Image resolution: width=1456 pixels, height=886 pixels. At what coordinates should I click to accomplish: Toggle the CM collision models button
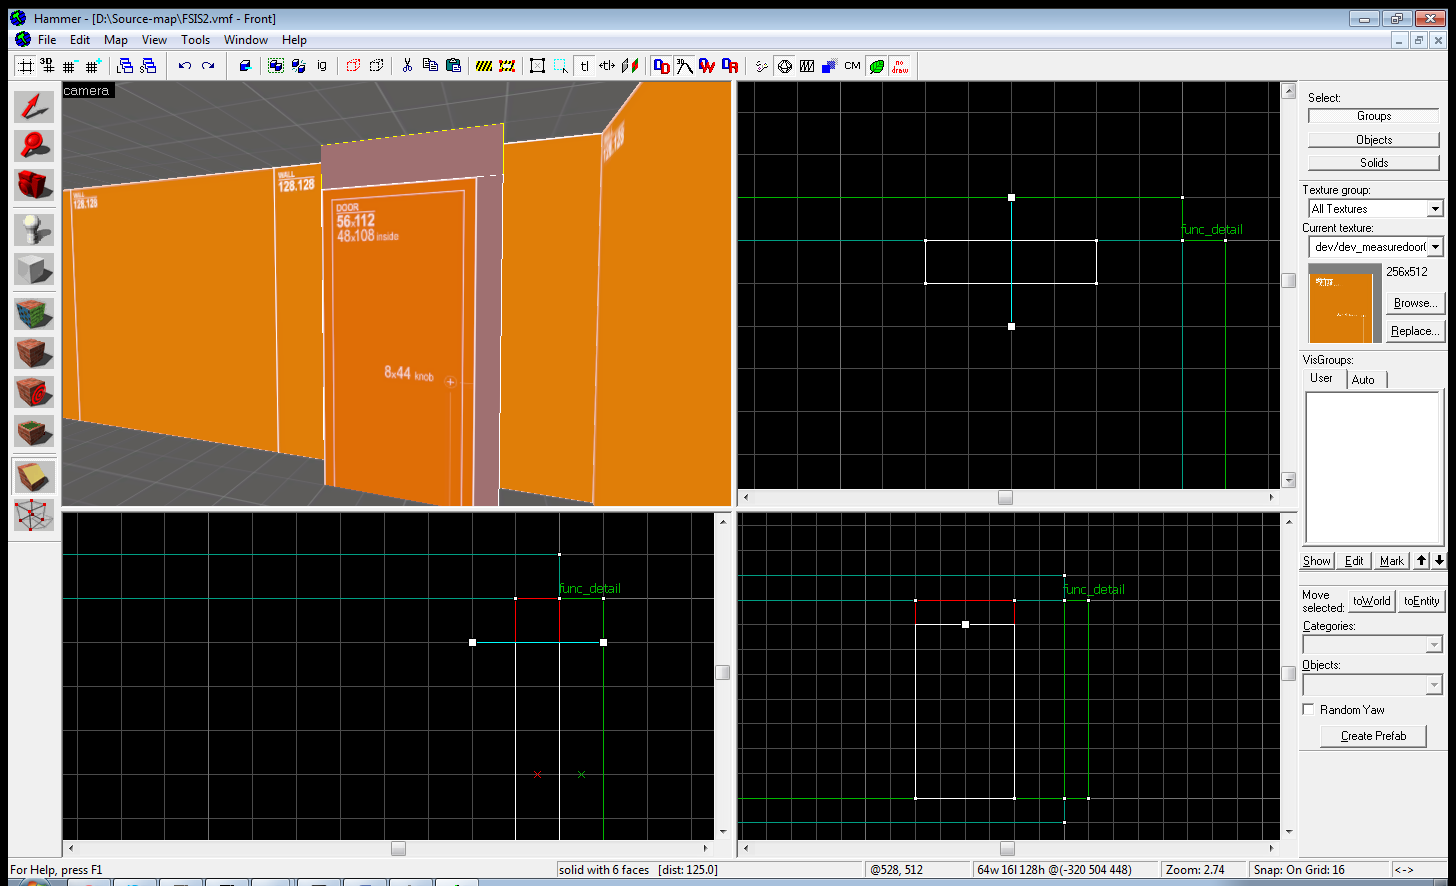[852, 66]
